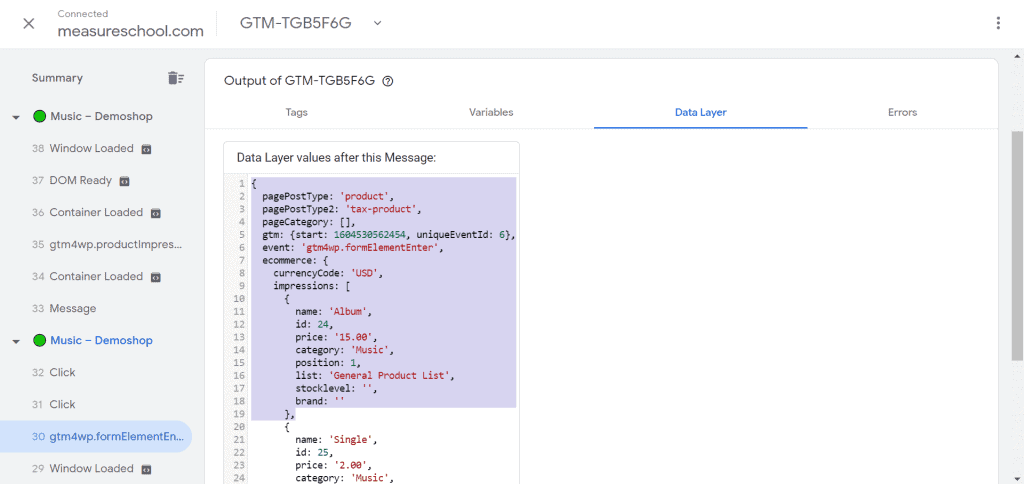This screenshot has height=484, width=1024.
Task: Open the GTM-TGB5F6G container dropdown
Action: 377,23
